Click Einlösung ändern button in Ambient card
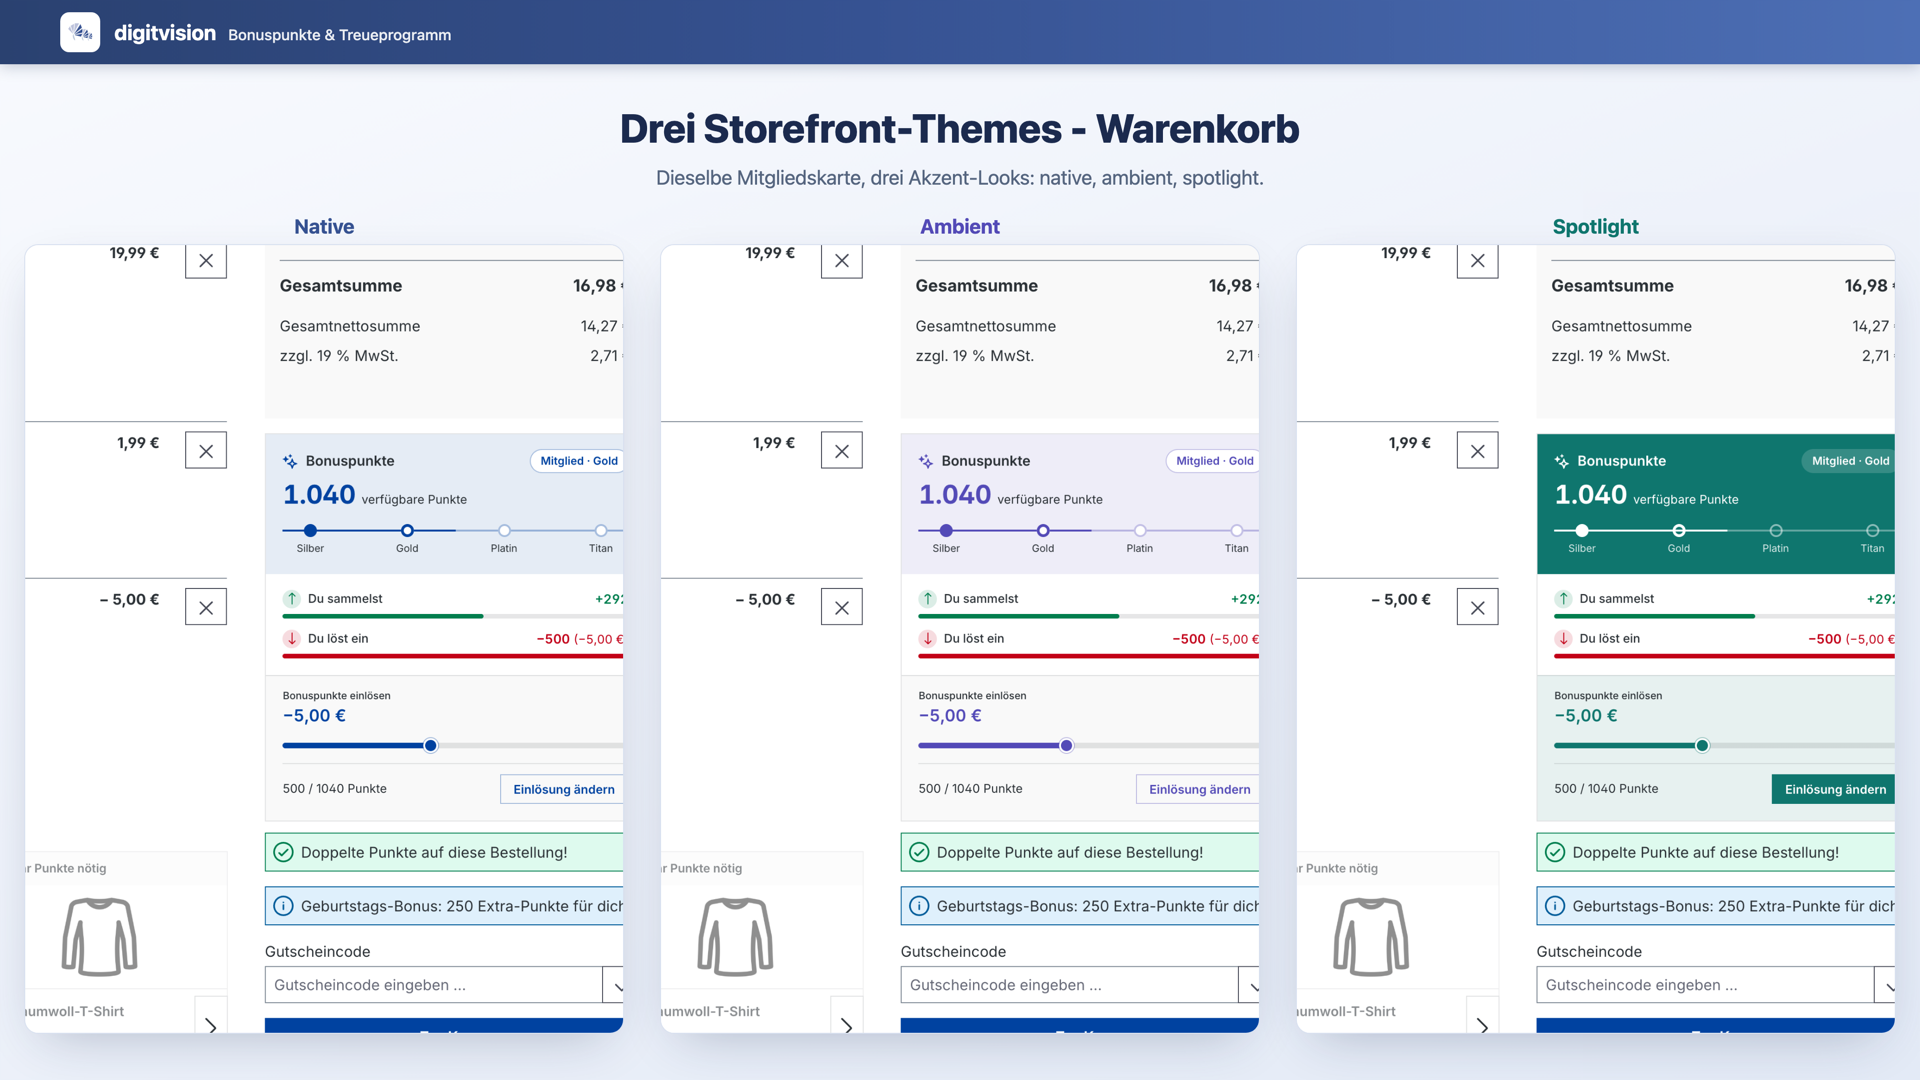Image resolution: width=1920 pixels, height=1080 pixels. (x=1198, y=789)
